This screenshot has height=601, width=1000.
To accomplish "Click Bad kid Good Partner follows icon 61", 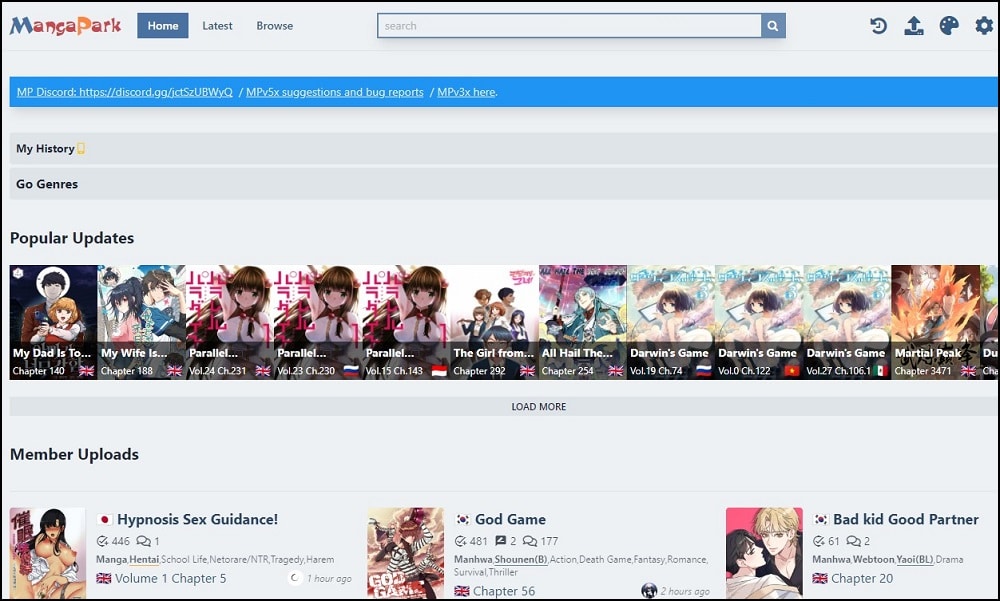I will (x=819, y=541).
